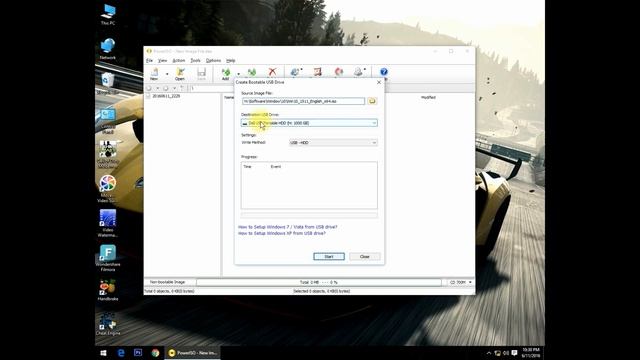Open the Handbrake desktop icon

tap(108, 290)
